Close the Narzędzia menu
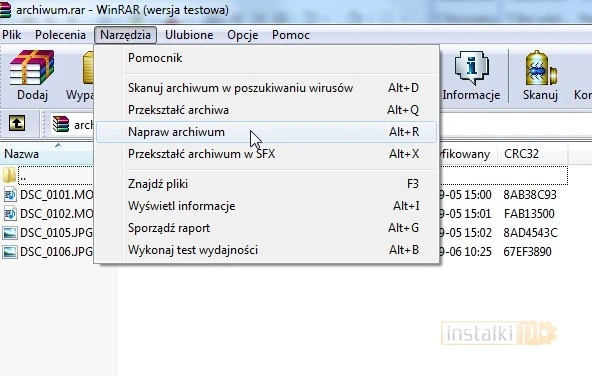The image size is (592, 376). point(125,35)
